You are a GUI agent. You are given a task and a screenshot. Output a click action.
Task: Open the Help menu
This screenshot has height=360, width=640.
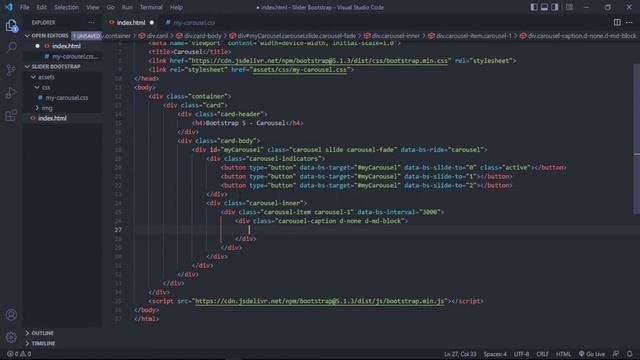(176, 7)
